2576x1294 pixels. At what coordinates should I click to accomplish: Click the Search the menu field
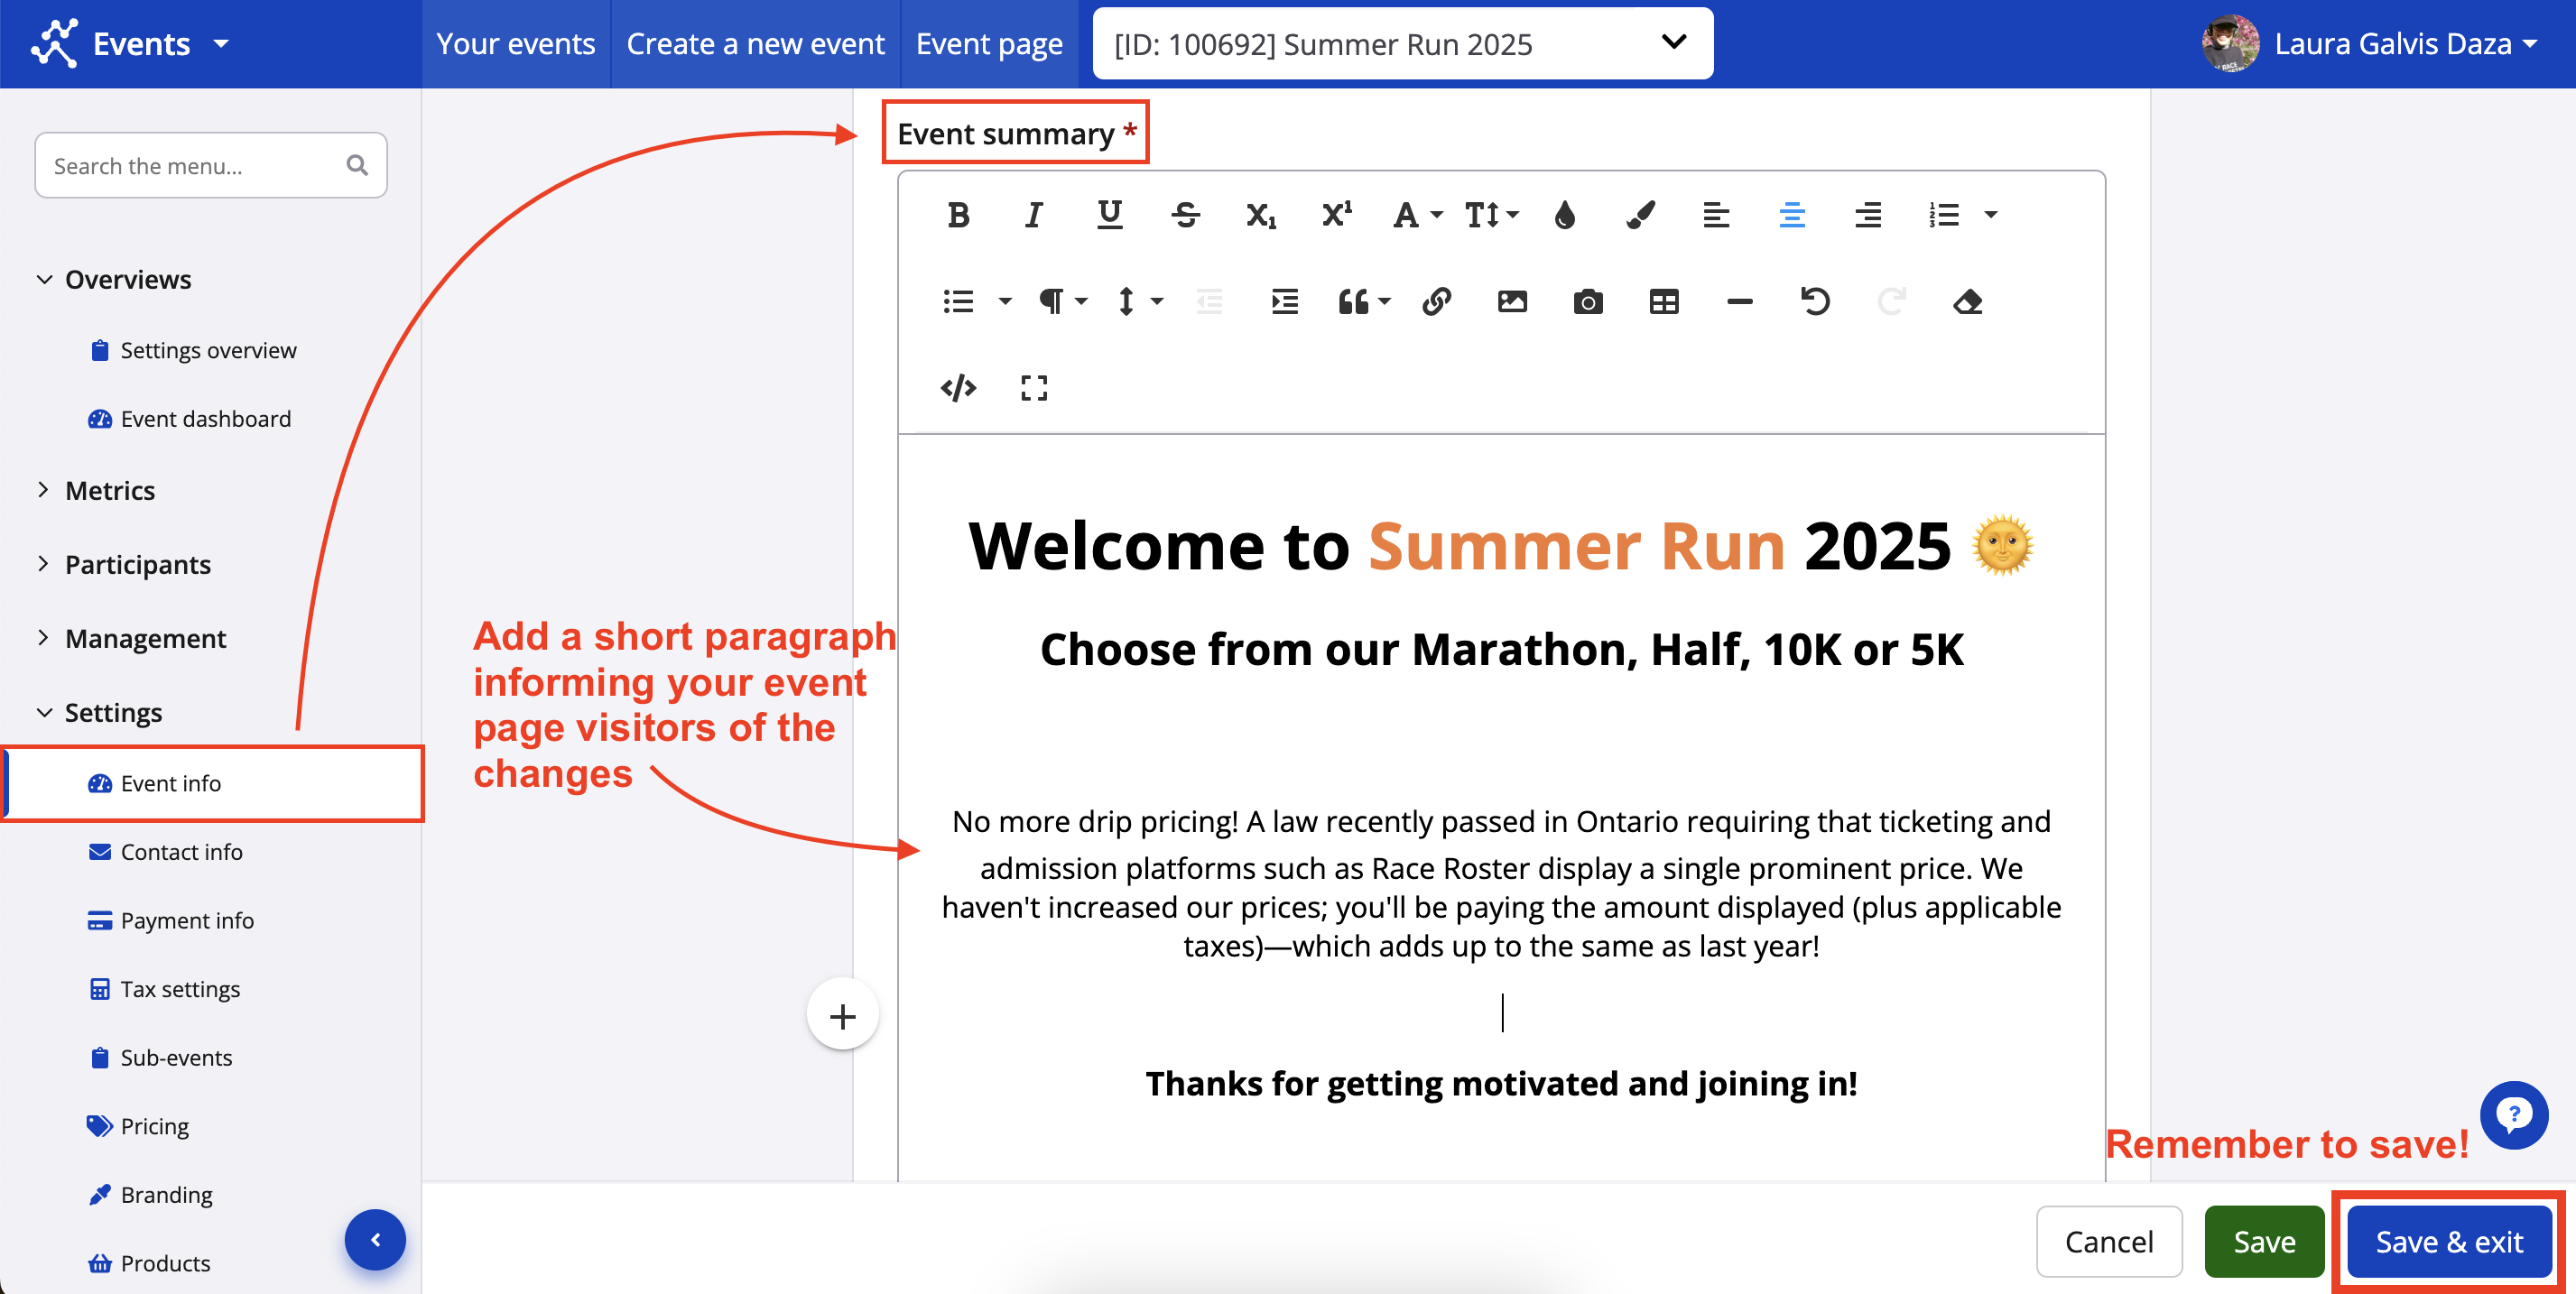pos(195,166)
